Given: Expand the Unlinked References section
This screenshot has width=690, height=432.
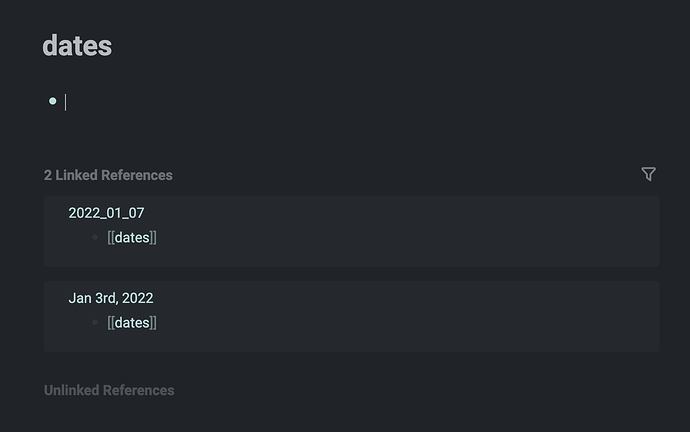Looking at the screenshot, I should [x=109, y=390].
